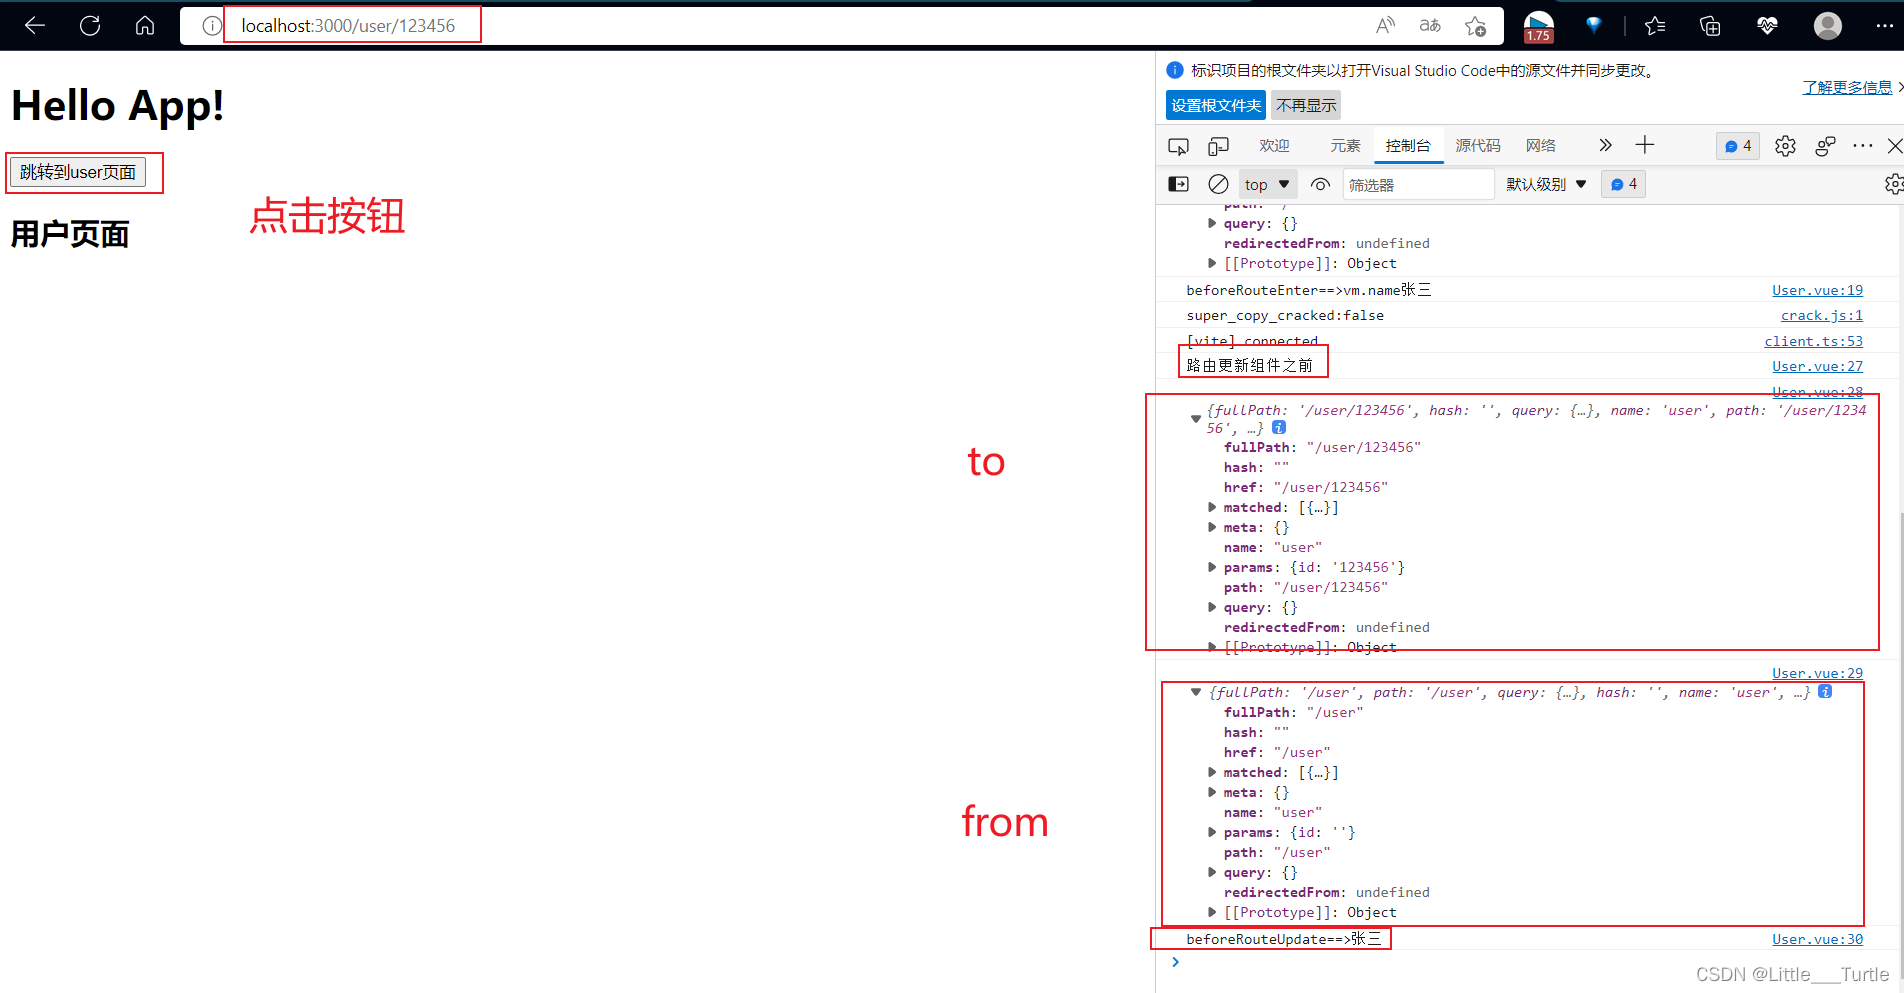
Task: Reload the page with the refresh icon
Action: (90, 26)
